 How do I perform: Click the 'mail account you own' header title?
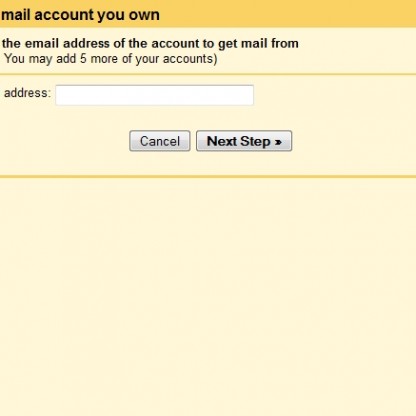coord(80,15)
